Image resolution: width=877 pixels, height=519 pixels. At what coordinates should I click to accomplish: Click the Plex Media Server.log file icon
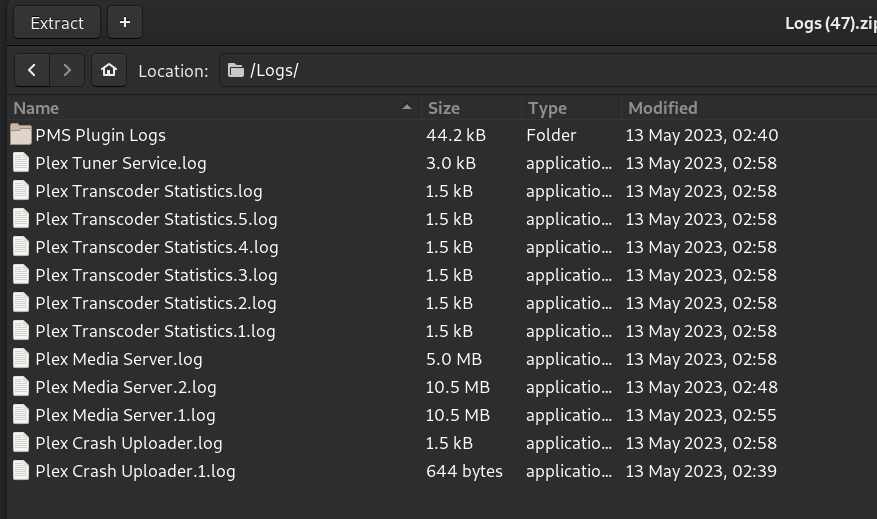click(21, 359)
